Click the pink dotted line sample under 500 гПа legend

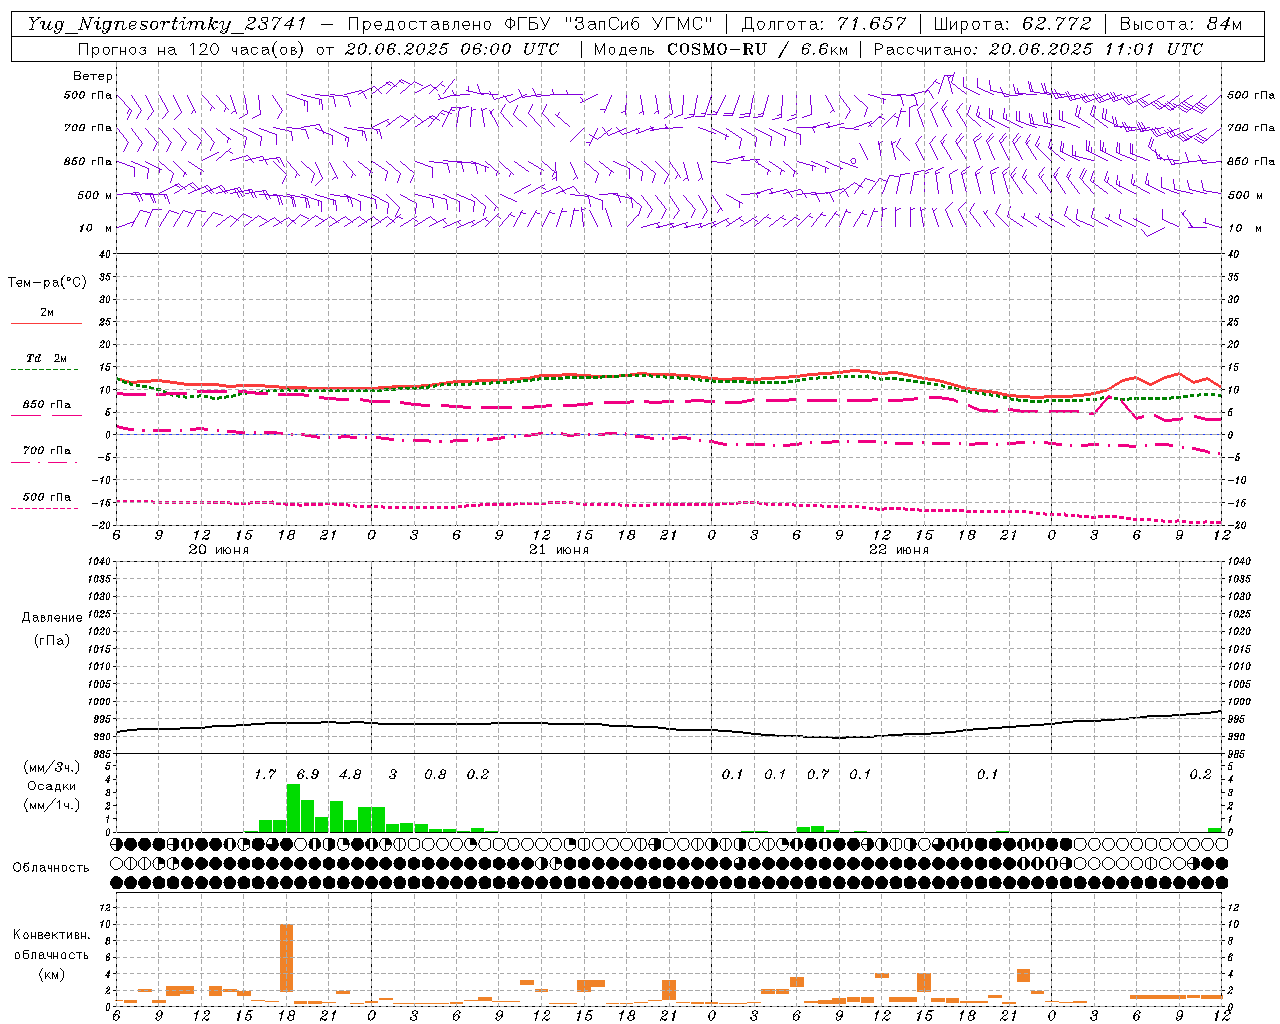click(45, 508)
